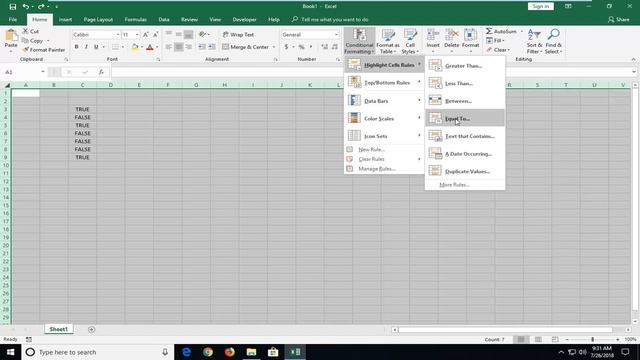
Task: Switch to Normal view in status bar
Action: click(x=521, y=340)
